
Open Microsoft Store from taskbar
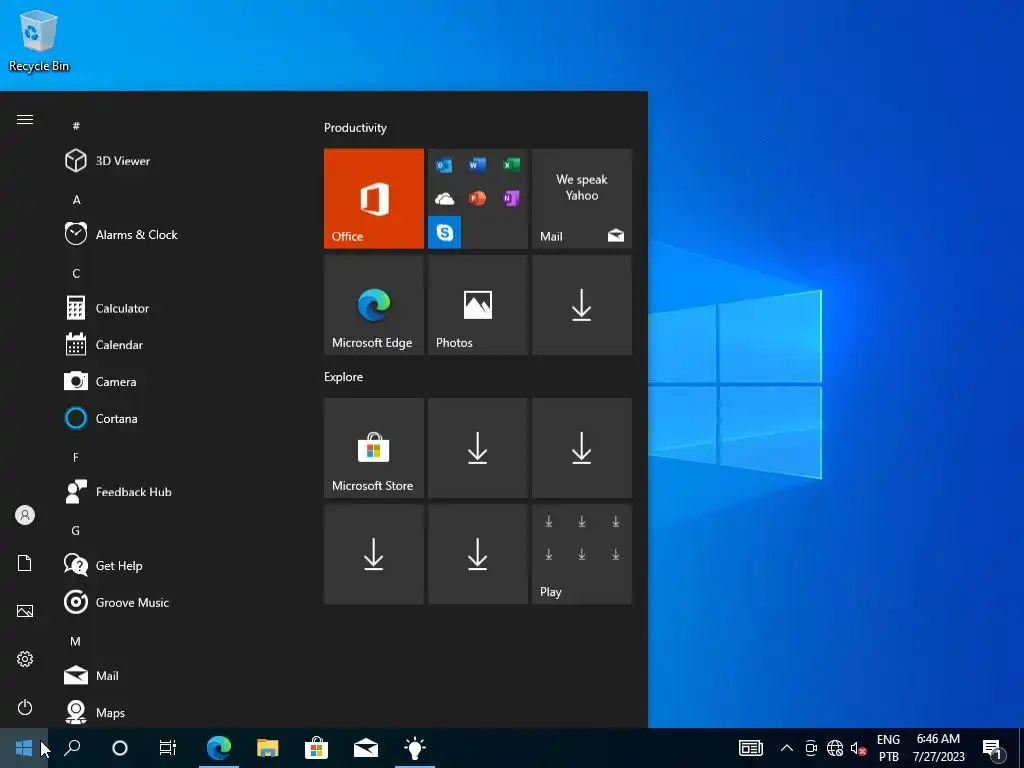(x=316, y=748)
